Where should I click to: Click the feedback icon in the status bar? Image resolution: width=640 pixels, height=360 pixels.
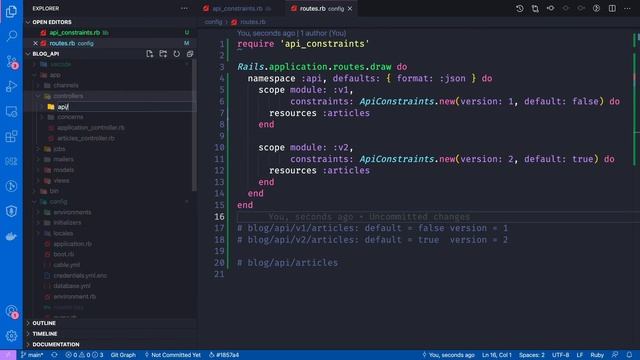(x=615, y=355)
